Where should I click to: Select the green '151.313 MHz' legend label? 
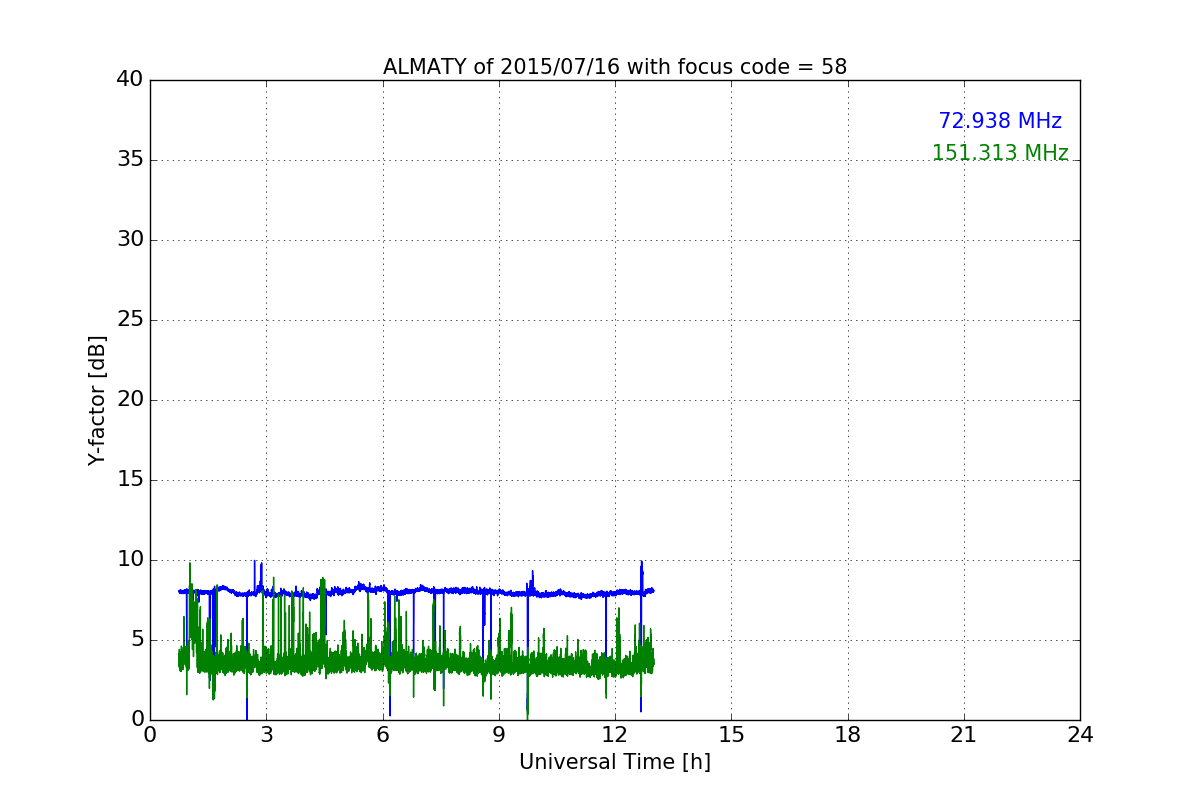point(1000,153)
